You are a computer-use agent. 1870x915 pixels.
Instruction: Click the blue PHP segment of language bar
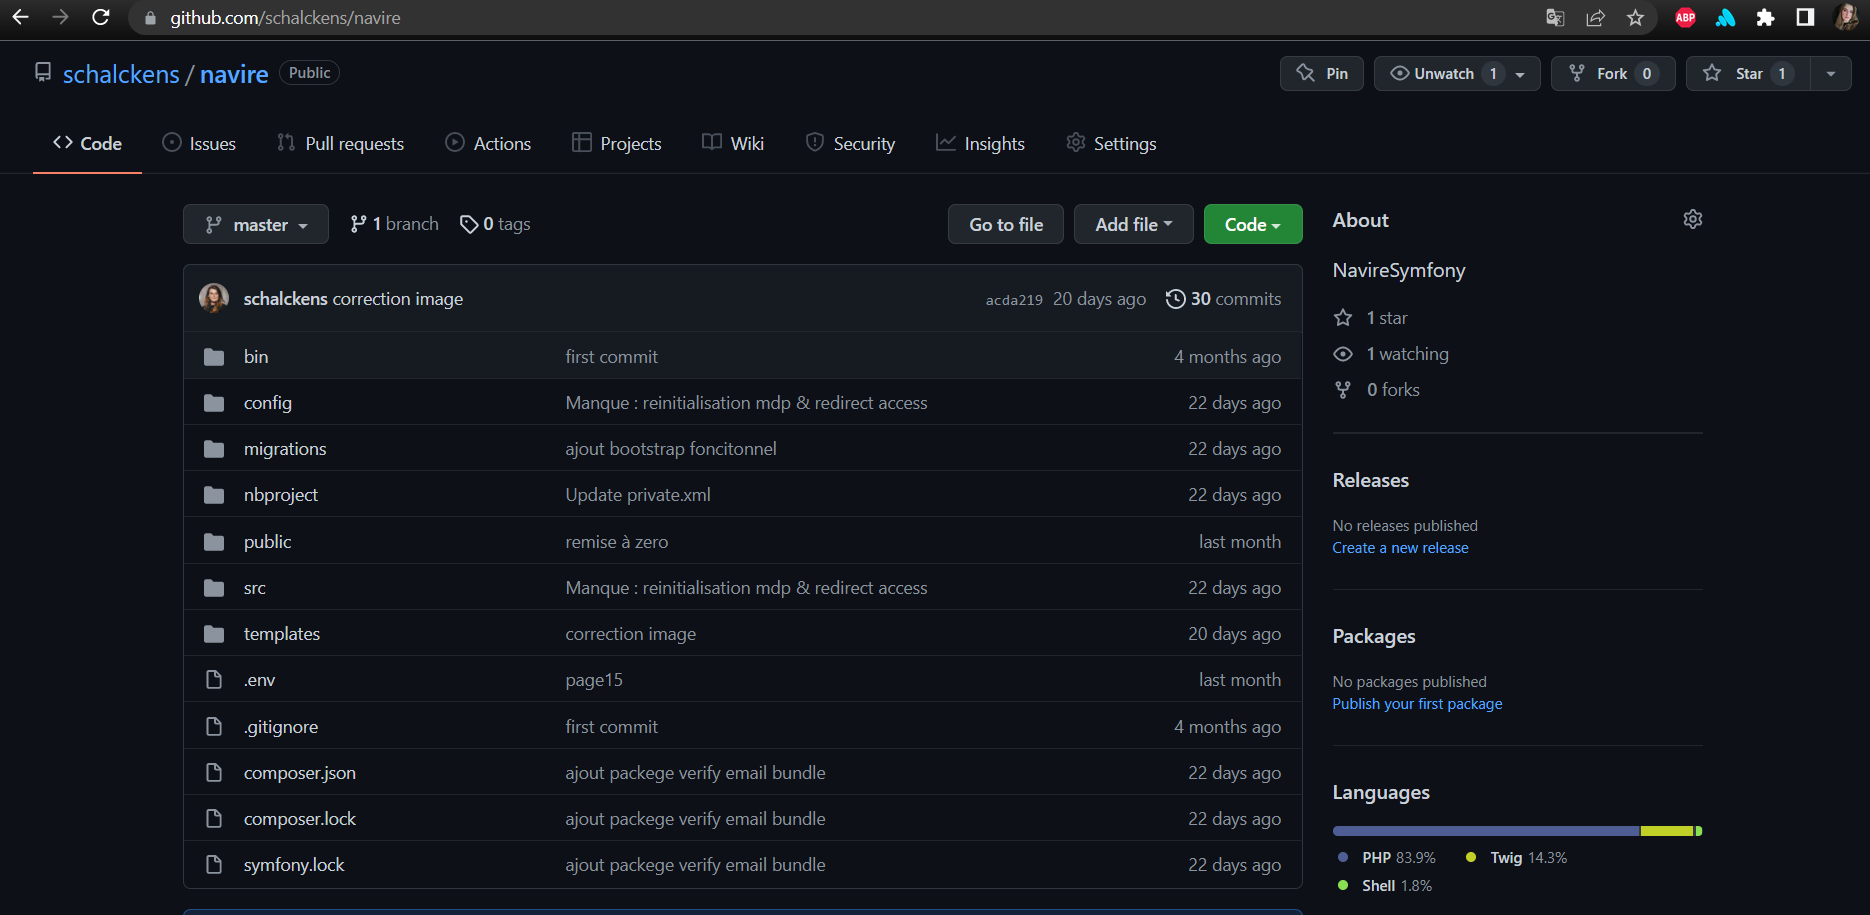[1486, 831]
